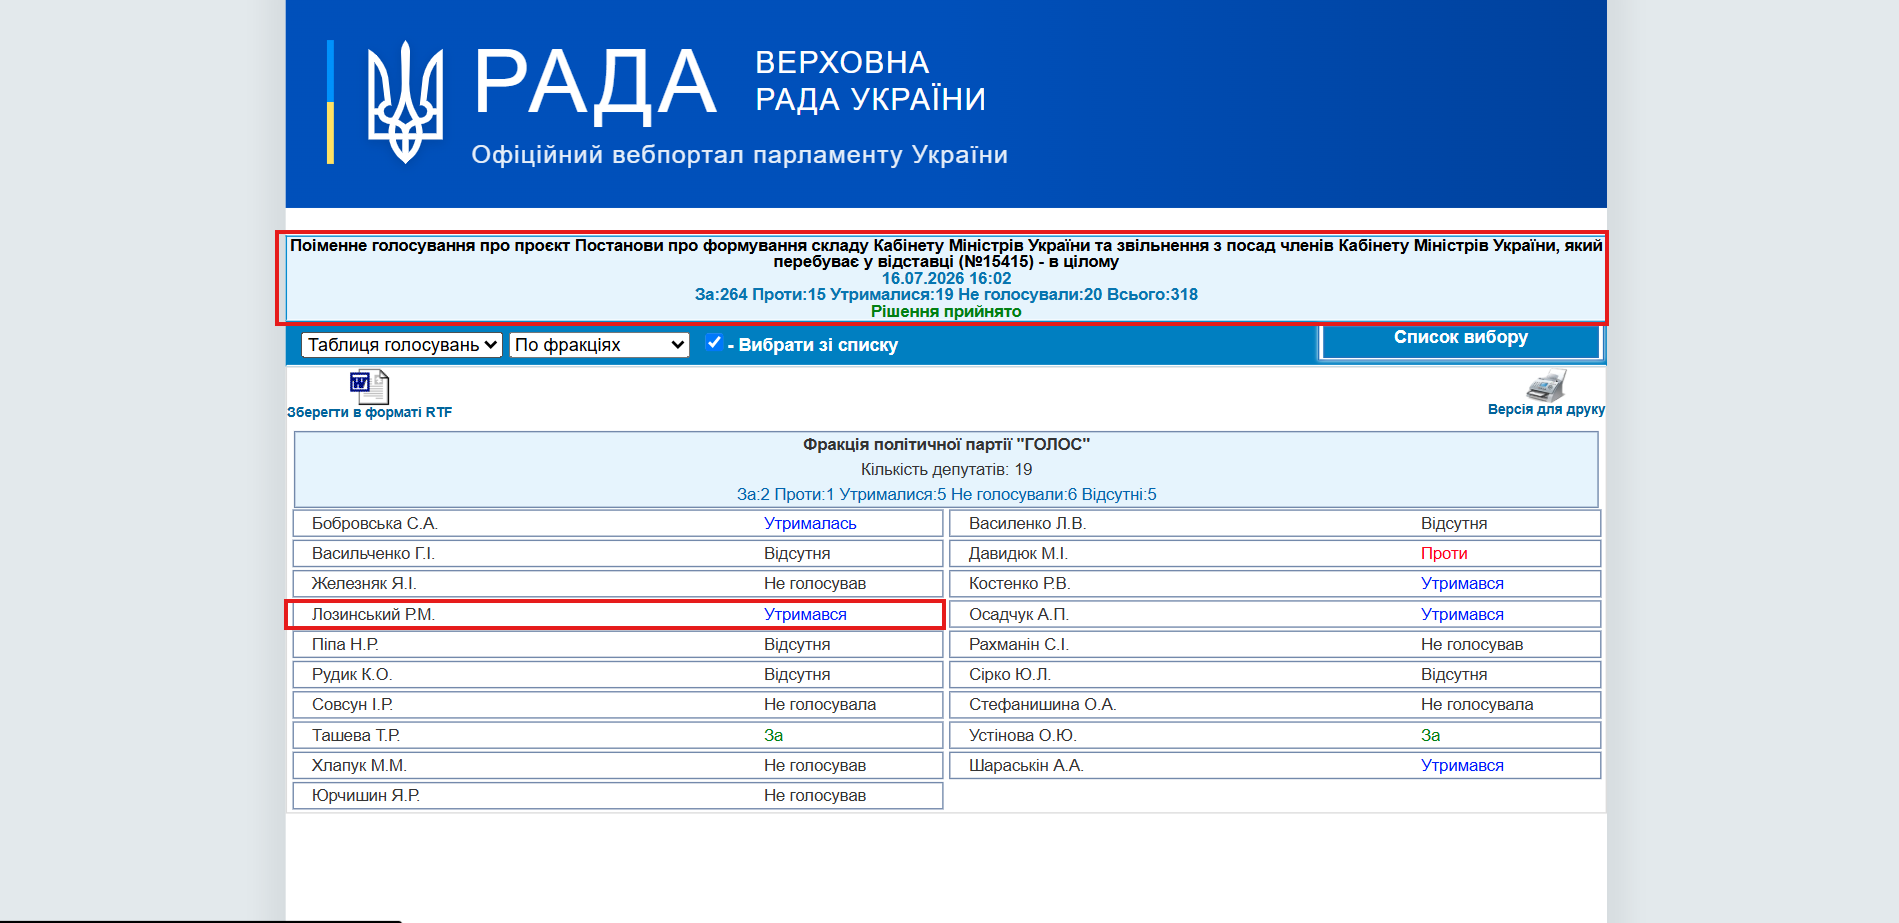This screenshot has width=1899, height=923.
Task: Select deputy name 'Костенко Р.В.'
Action: [1019, 584]
